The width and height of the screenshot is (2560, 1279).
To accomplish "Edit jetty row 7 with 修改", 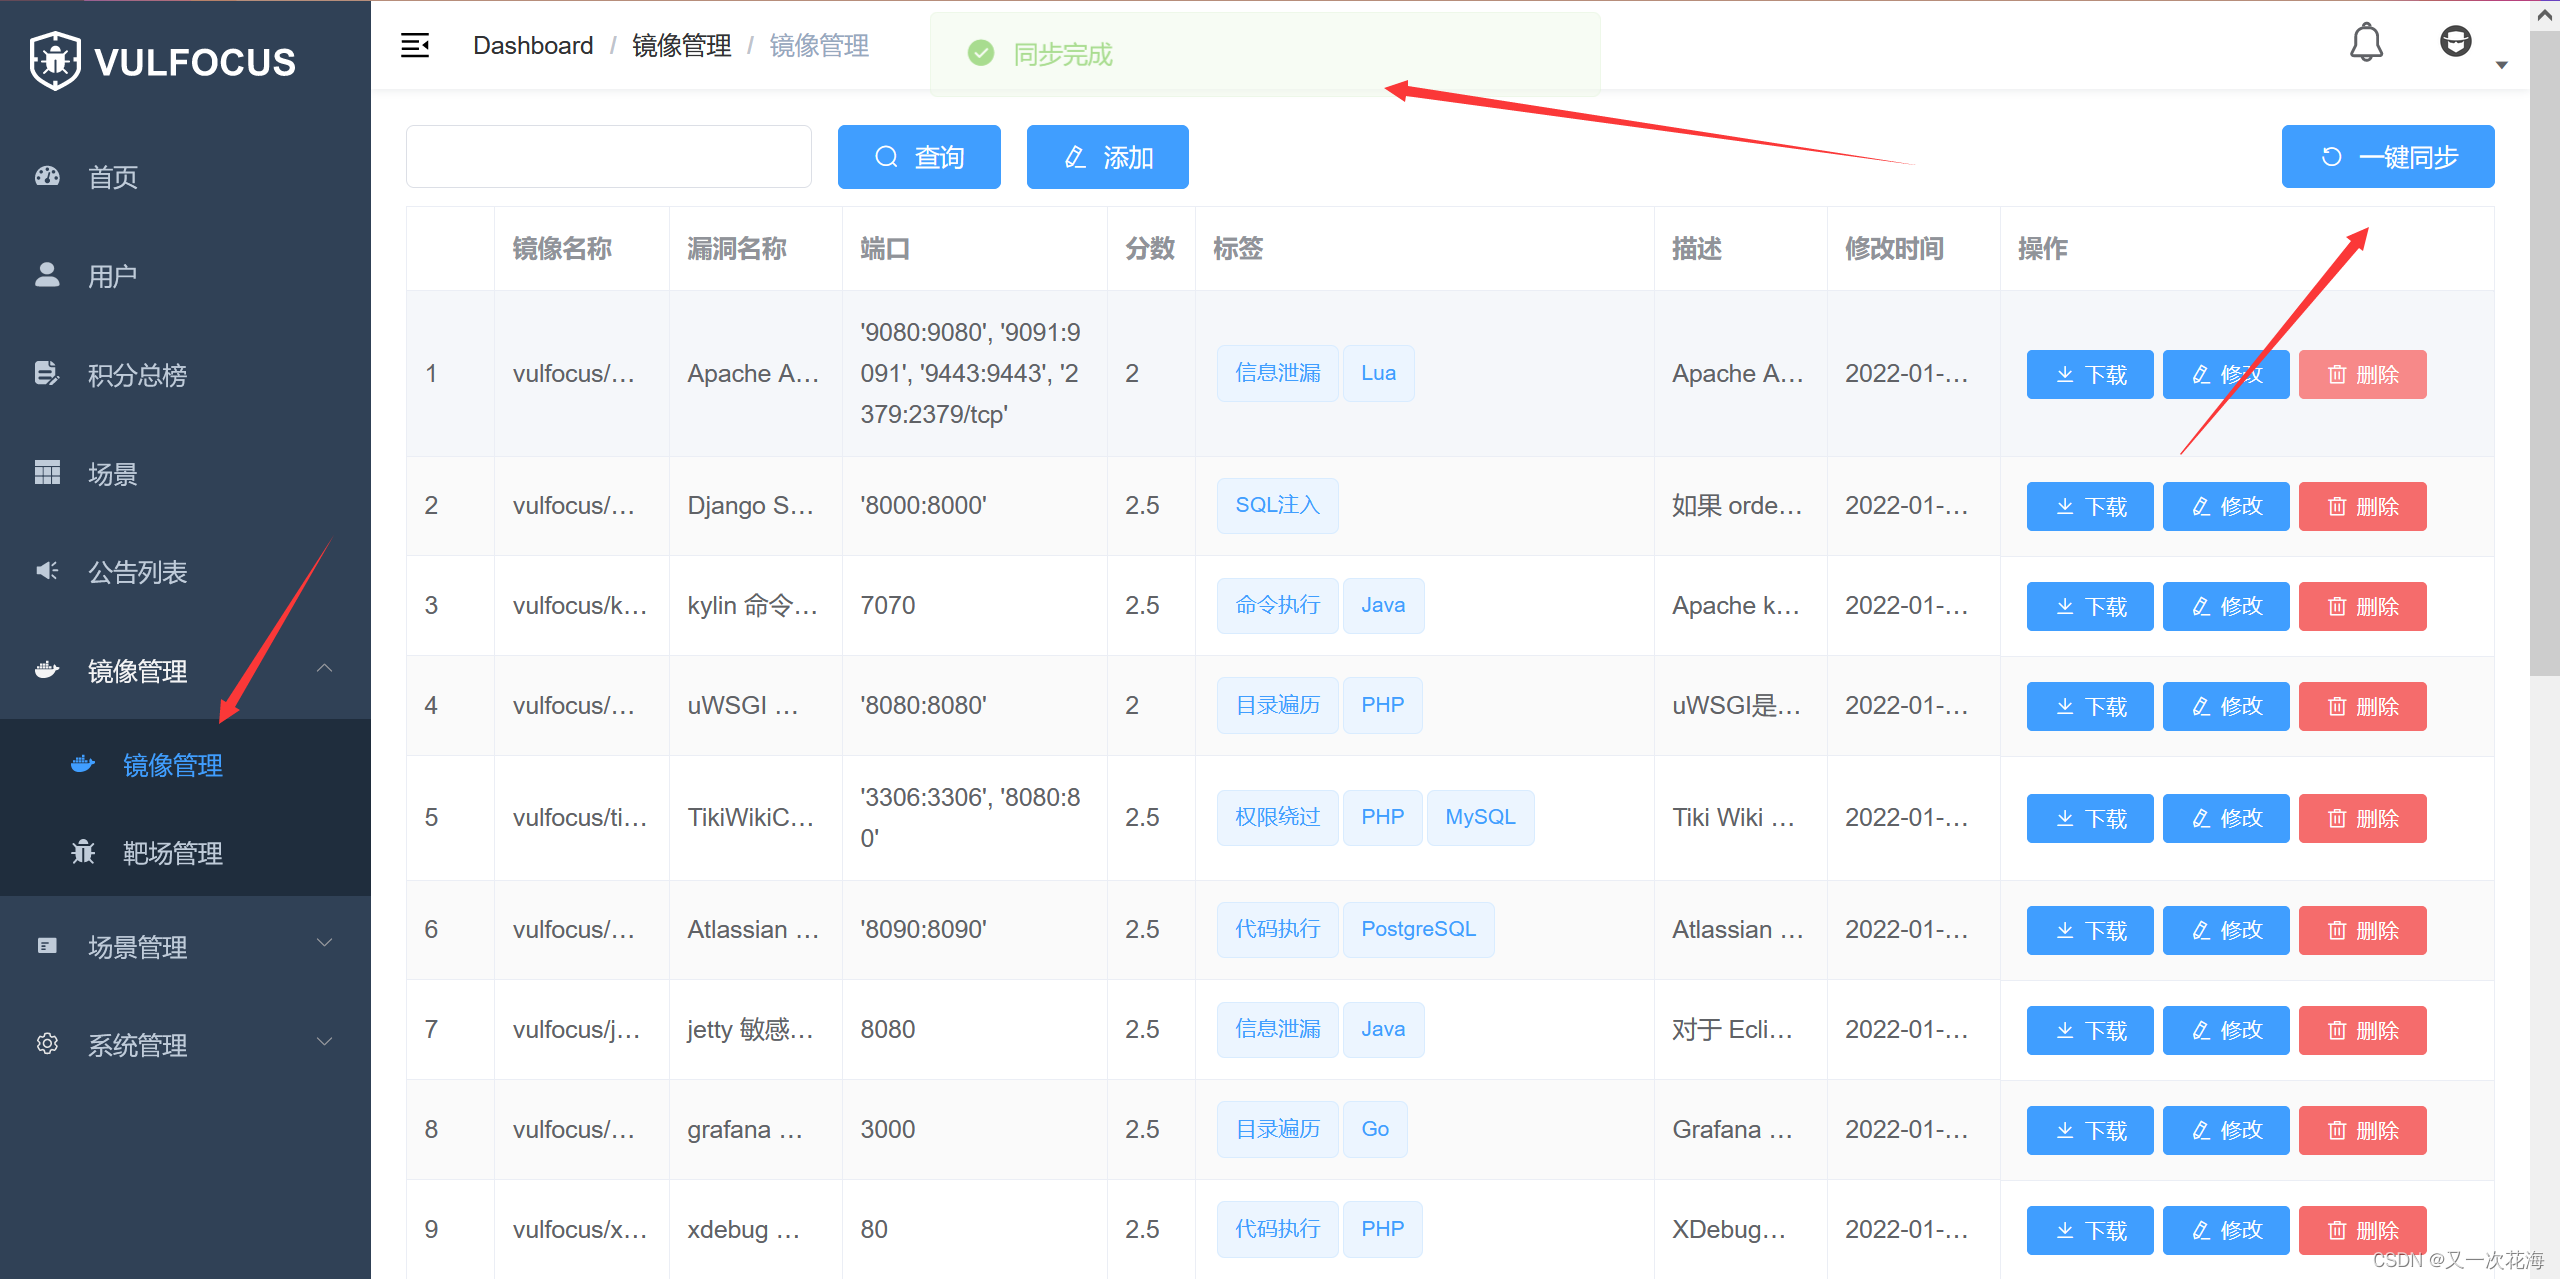I will pyautogui.click(x=2226, y=1031).
